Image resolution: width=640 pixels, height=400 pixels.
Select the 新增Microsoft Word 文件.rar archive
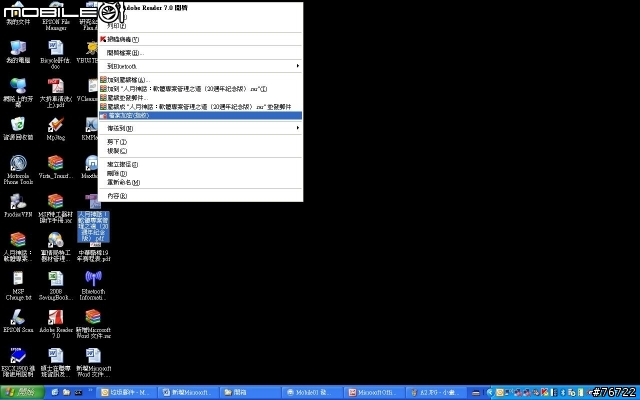(x=93, y=324)
